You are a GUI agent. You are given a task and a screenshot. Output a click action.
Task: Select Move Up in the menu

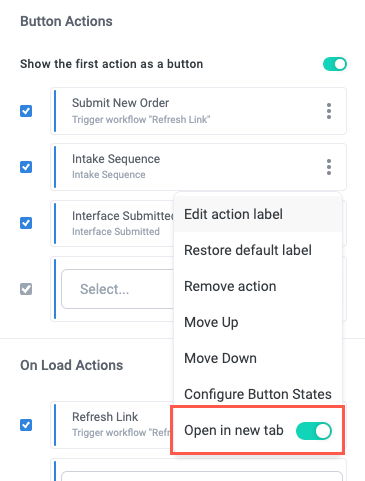(x=258, y=322)
